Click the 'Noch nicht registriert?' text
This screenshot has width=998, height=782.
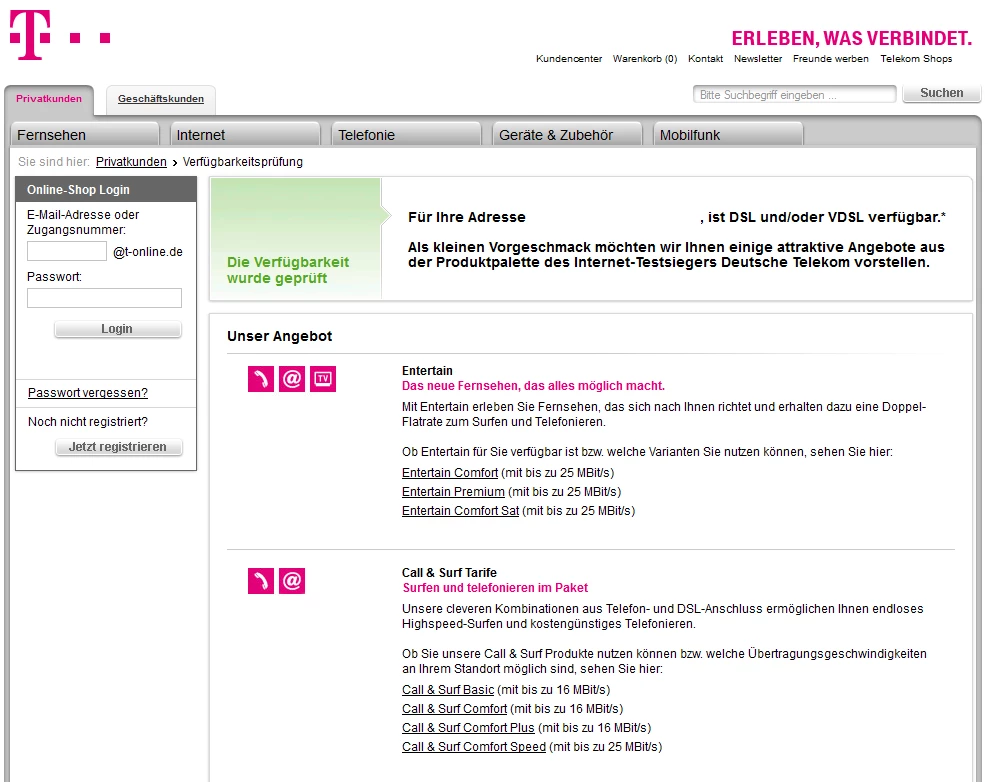(88, 422)
